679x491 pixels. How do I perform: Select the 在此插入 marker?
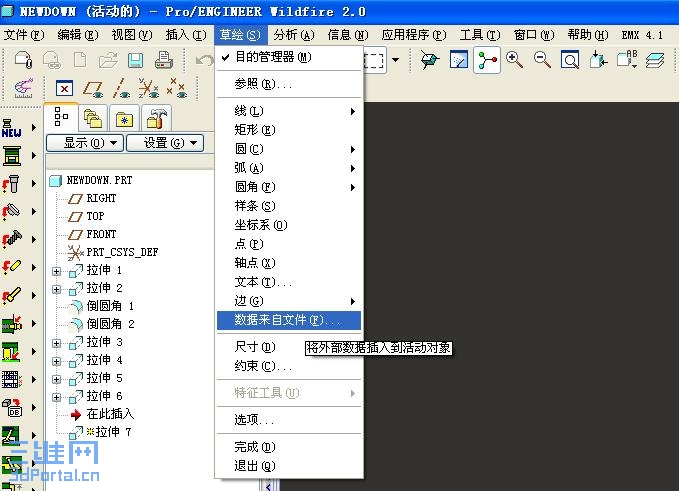pos(110,414)
